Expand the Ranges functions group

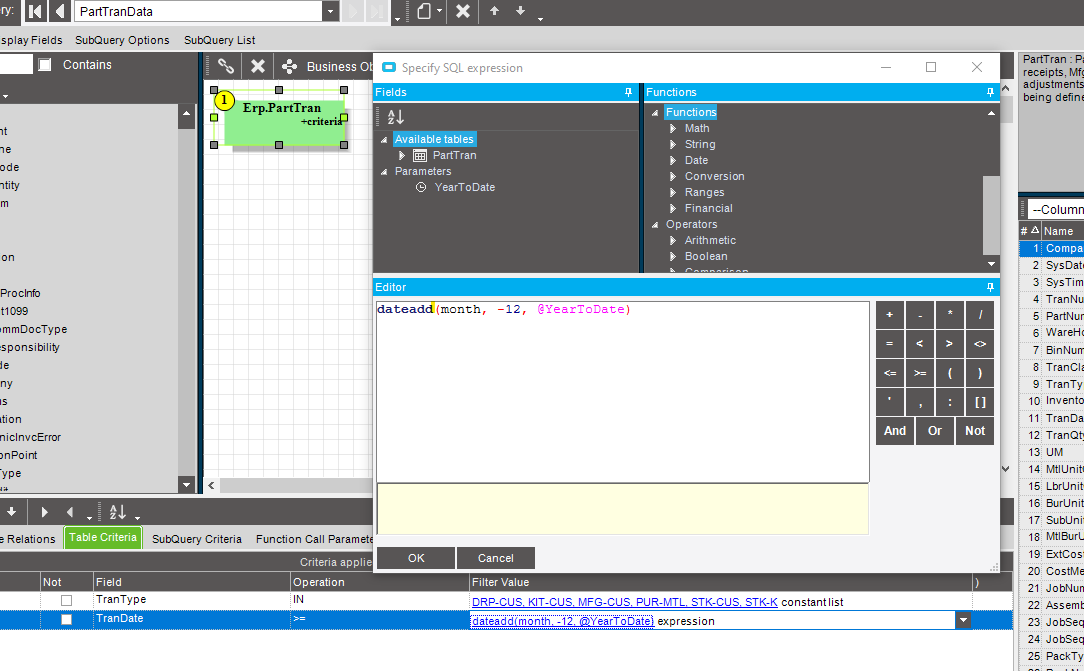point(673,192)
